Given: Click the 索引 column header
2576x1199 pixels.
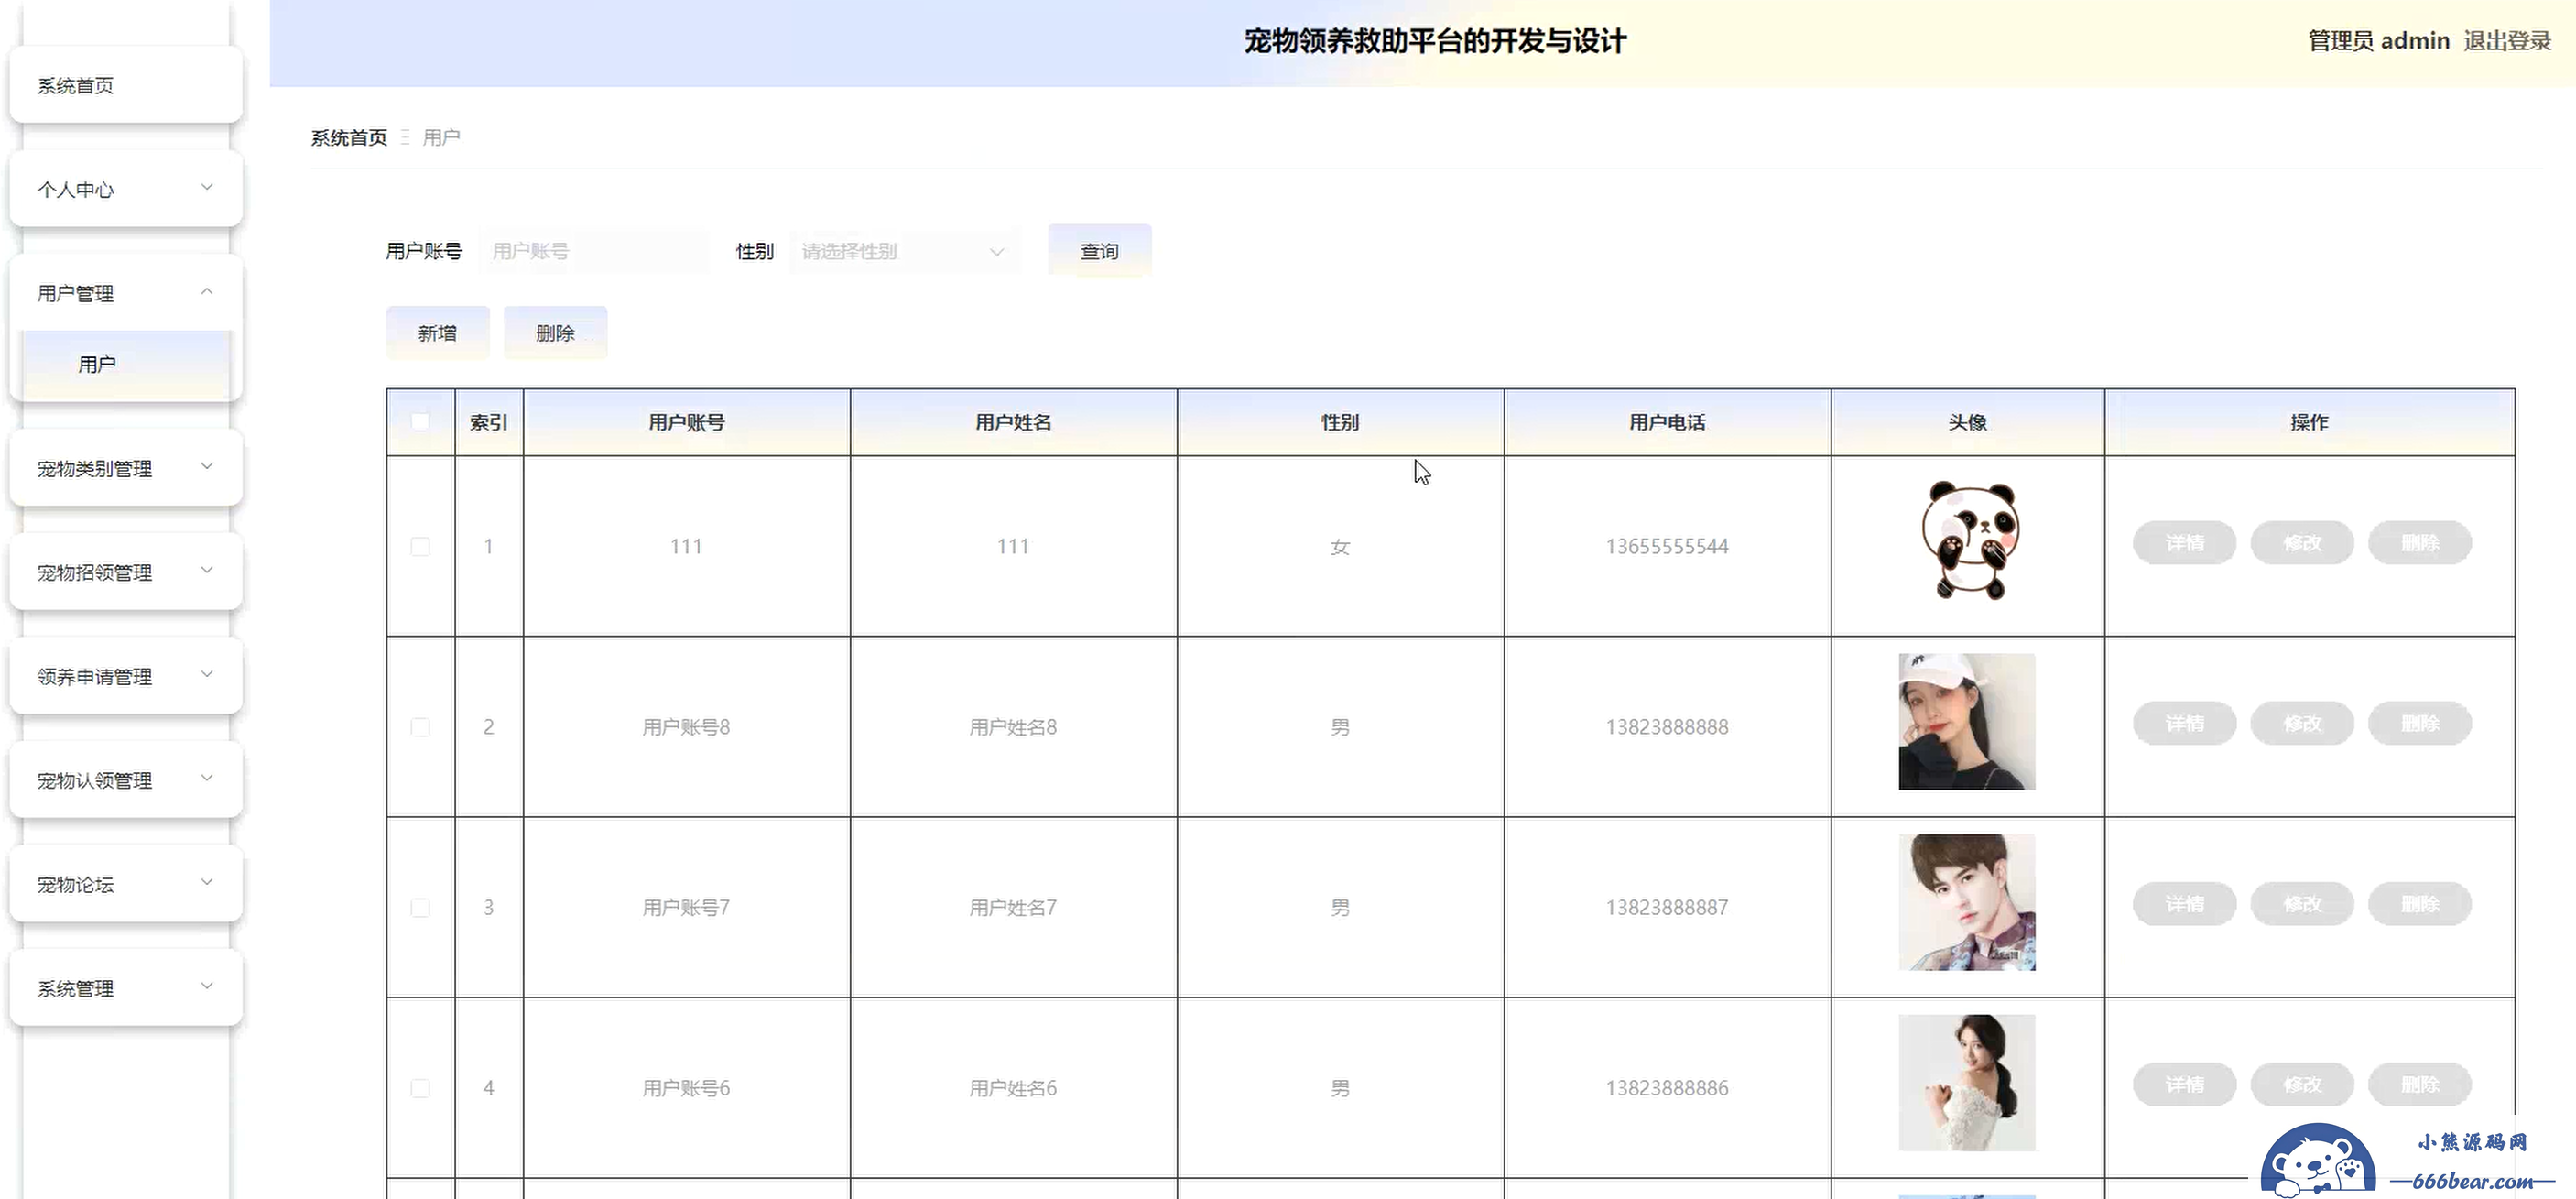Looking at the screenshot, I should coord(489,422).
